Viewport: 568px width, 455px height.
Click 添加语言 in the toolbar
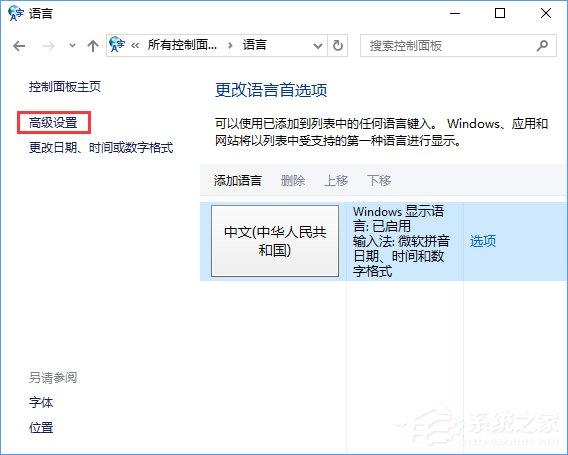238,180
